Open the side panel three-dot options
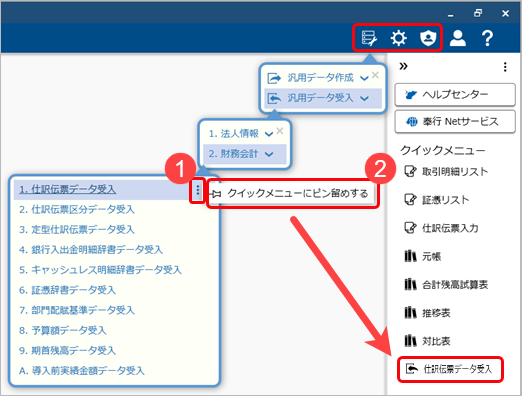522x396 pixels. (505, 67)
